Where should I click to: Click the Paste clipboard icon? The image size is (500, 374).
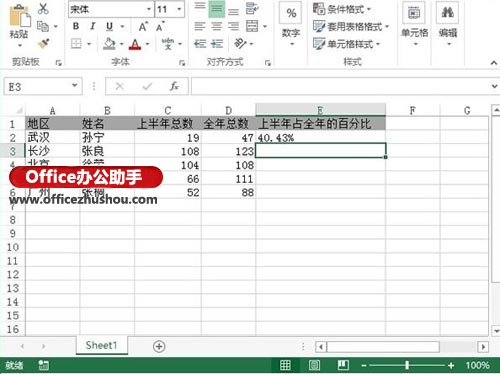tap(19, 16)
